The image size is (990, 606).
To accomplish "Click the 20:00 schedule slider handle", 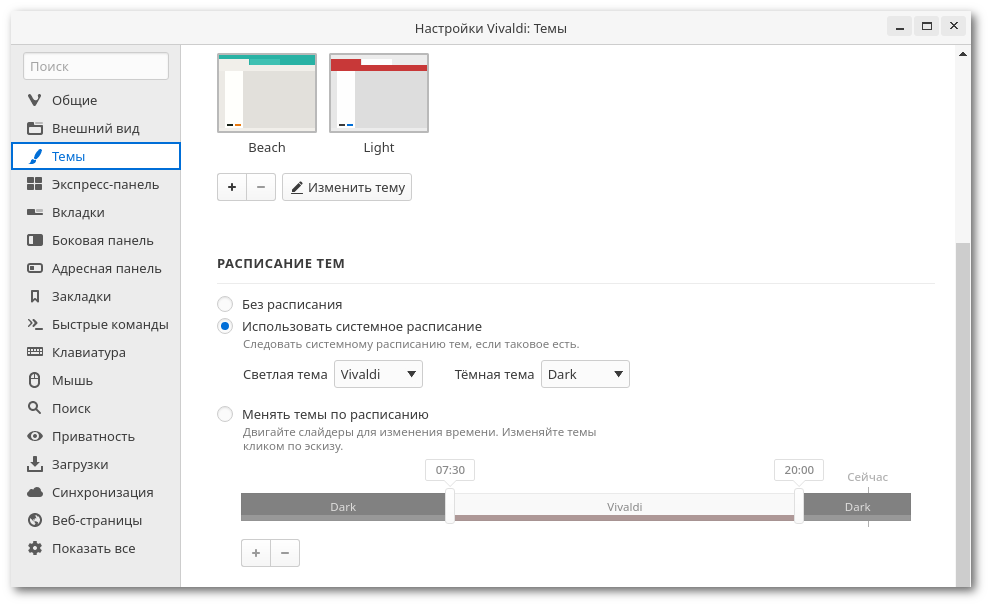I will [x=799, y=507].
